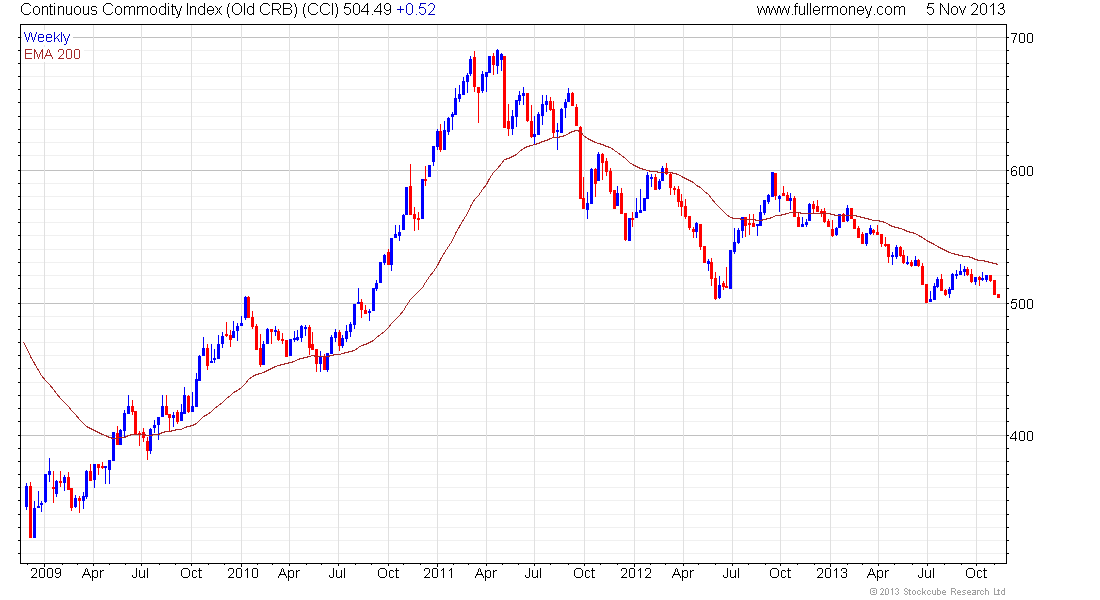The width and height of the screenshot is (1100, 600).
Task: Click the chart title 'Continuous Commodity Index (Old CRB) (CCI)'
Action: pyautogui.click(x=180, y=10)
